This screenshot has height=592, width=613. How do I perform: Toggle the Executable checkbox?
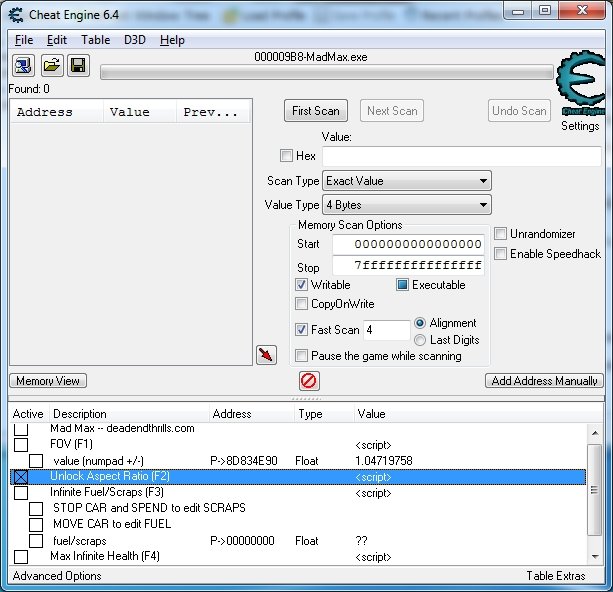tap(402, 285)
